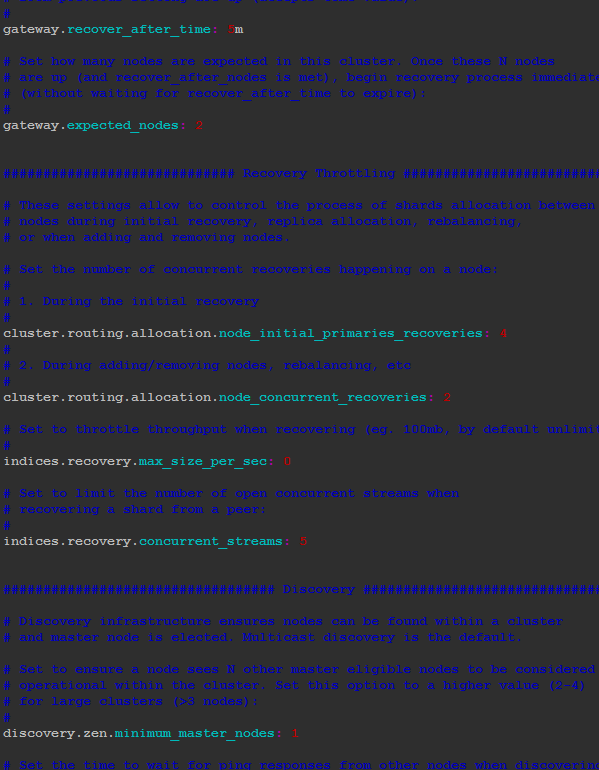Image resolution: width=599 pixels, height=770 pixels.
Task: Click comment 'Set the number of concurrent recoveries'
Action: click(x=175, y=270)
